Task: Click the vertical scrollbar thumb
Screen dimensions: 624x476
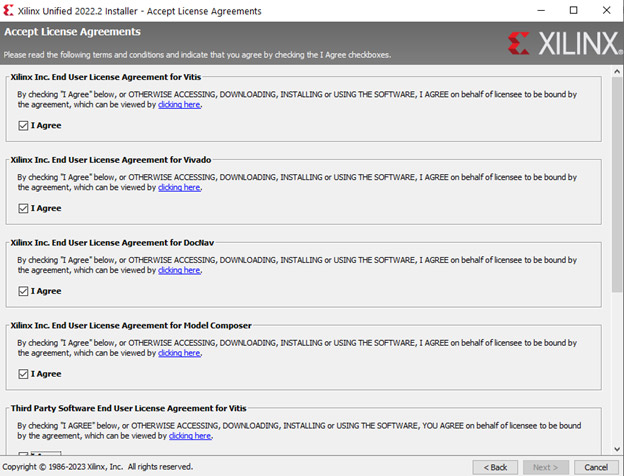Action: (617, 185)
